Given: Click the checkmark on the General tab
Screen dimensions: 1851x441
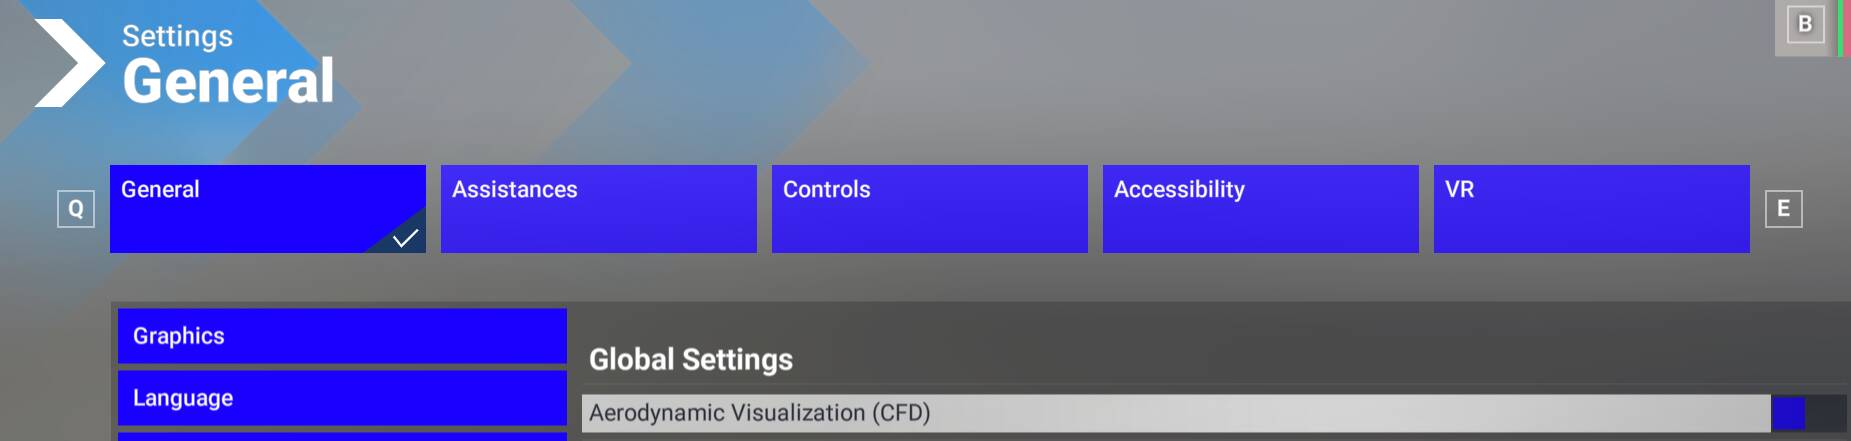Looking at the screenshot, I should click(x=405, y=237).
